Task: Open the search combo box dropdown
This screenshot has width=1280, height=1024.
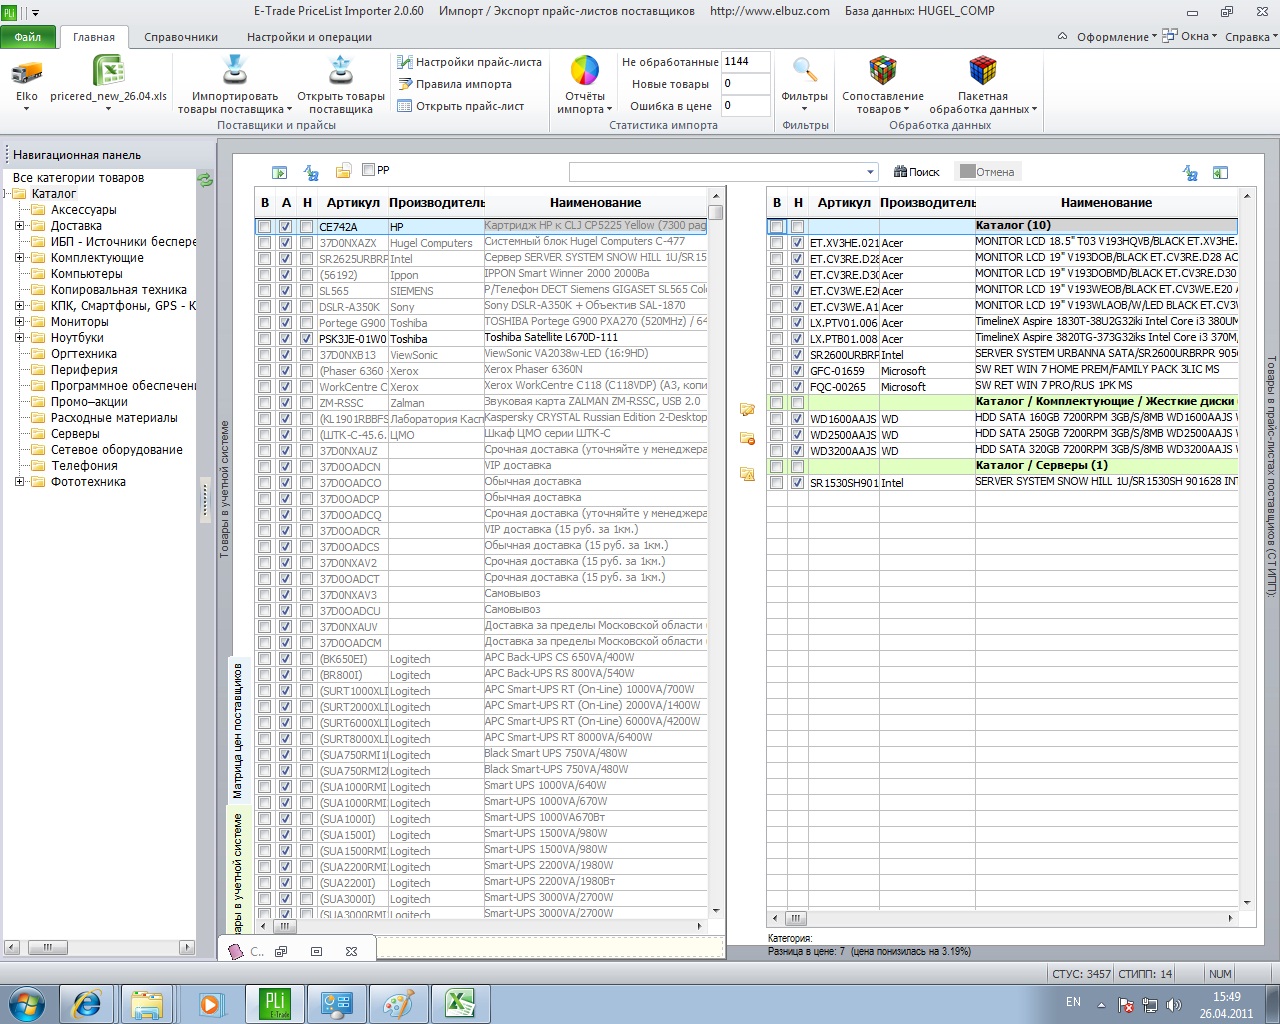Action: (869, 172)
